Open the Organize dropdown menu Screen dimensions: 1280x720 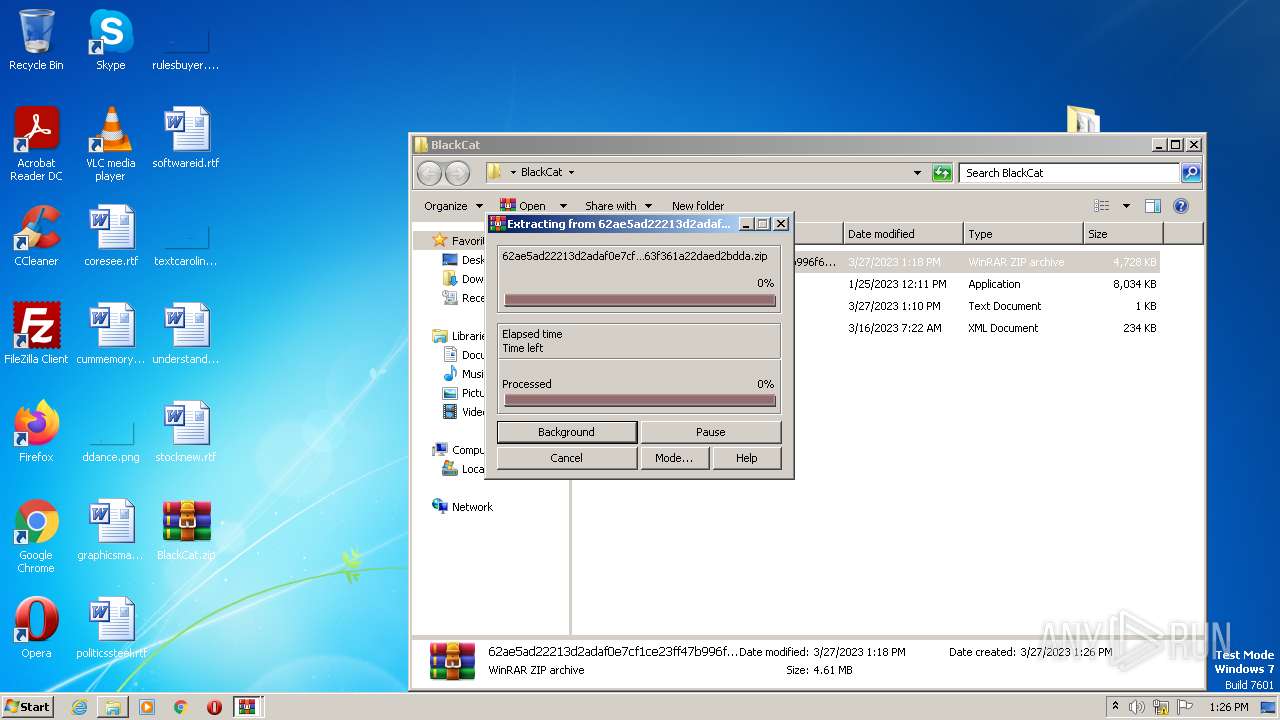[x=453, y=206]
